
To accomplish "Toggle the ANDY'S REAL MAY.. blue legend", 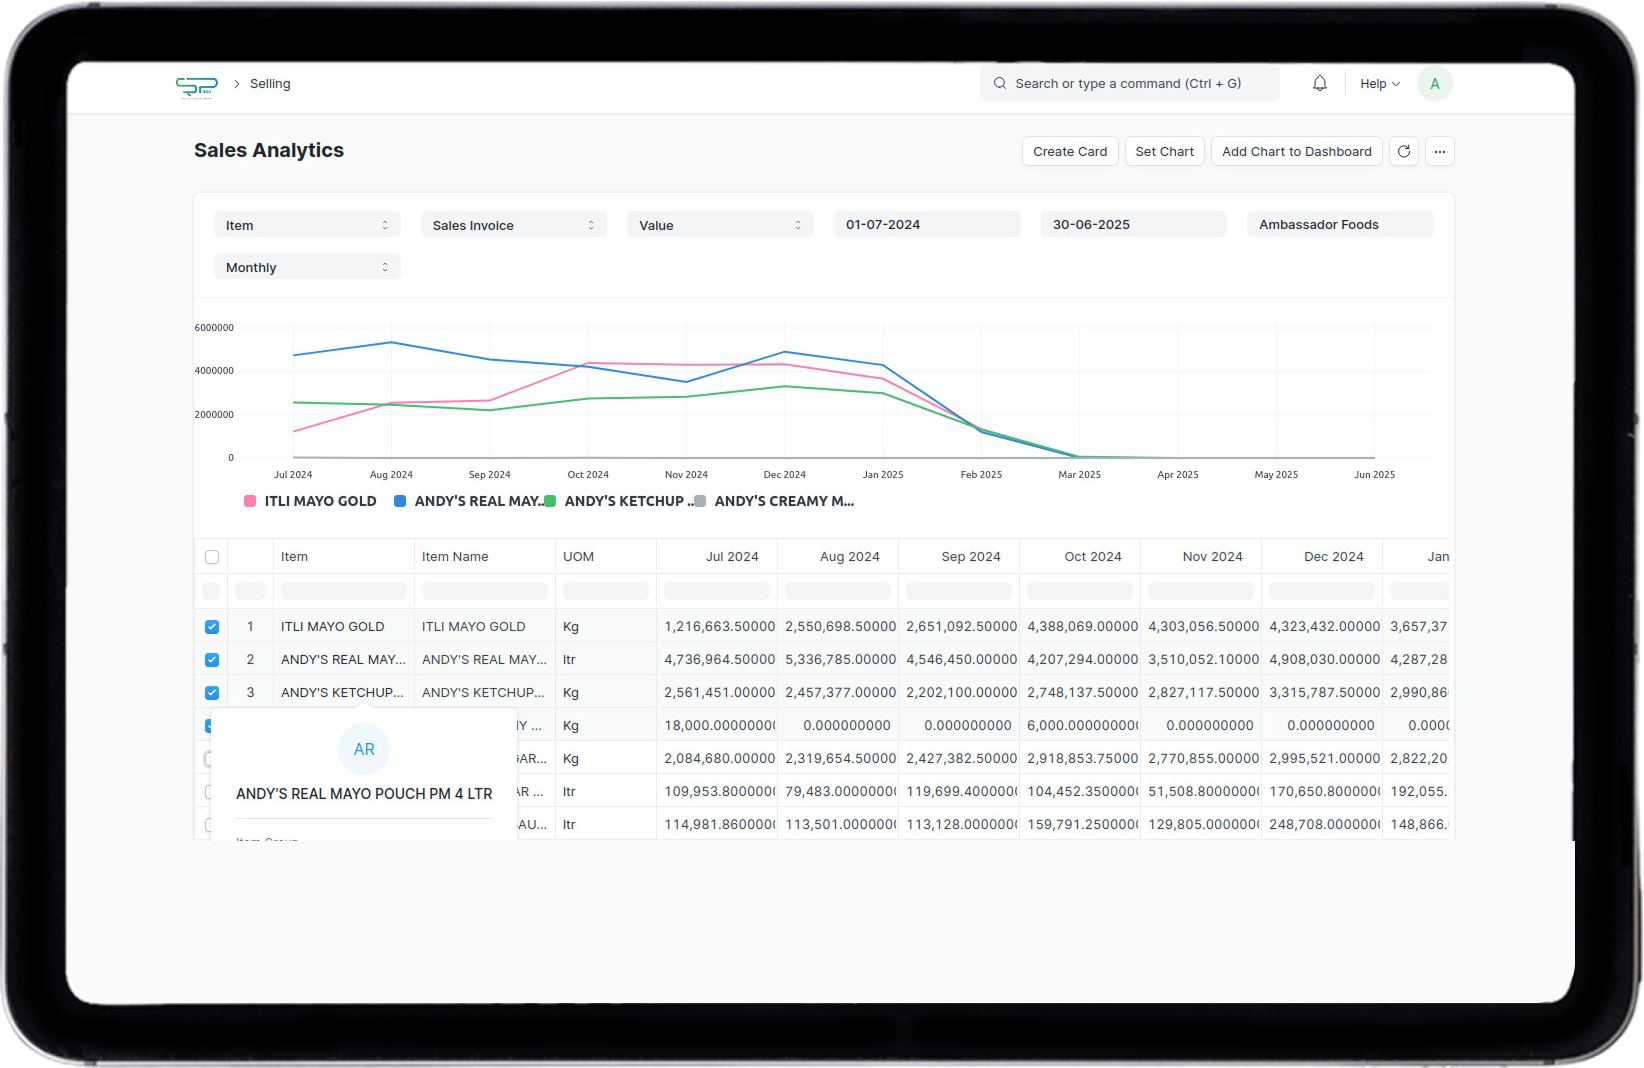I will click(468, 501).
